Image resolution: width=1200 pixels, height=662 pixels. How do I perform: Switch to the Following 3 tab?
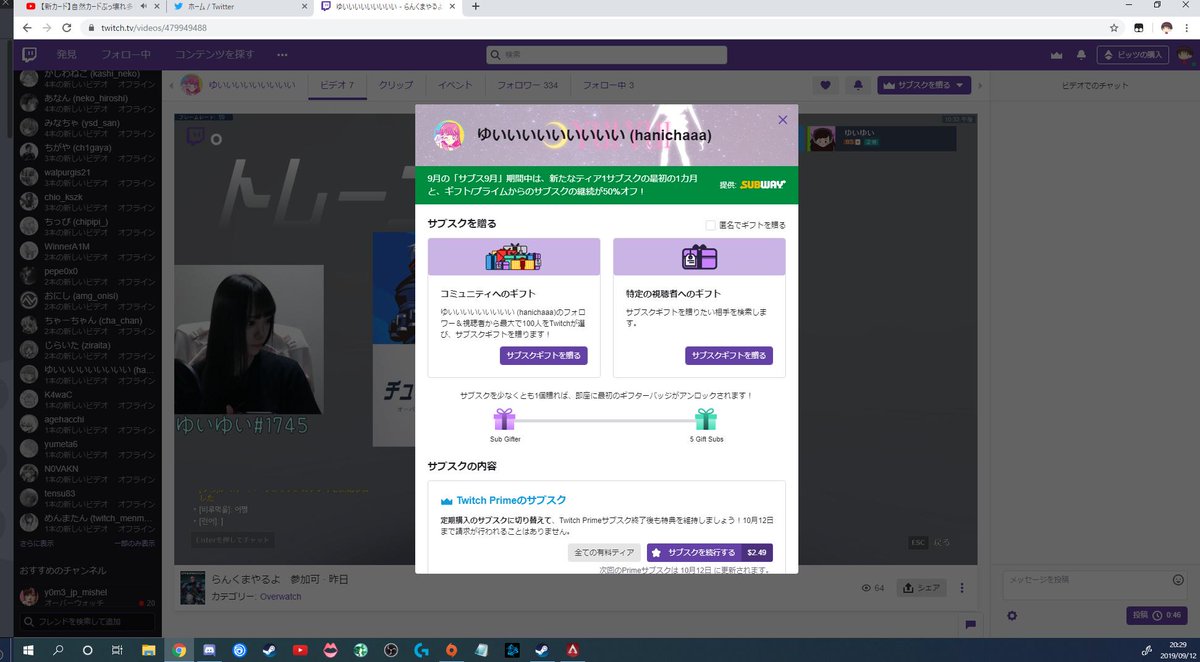click(x=608, y=86)
